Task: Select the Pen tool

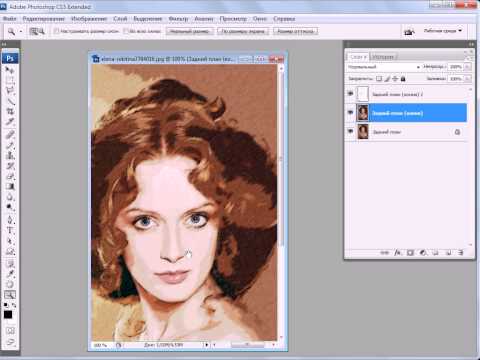Action: (10, 220)
